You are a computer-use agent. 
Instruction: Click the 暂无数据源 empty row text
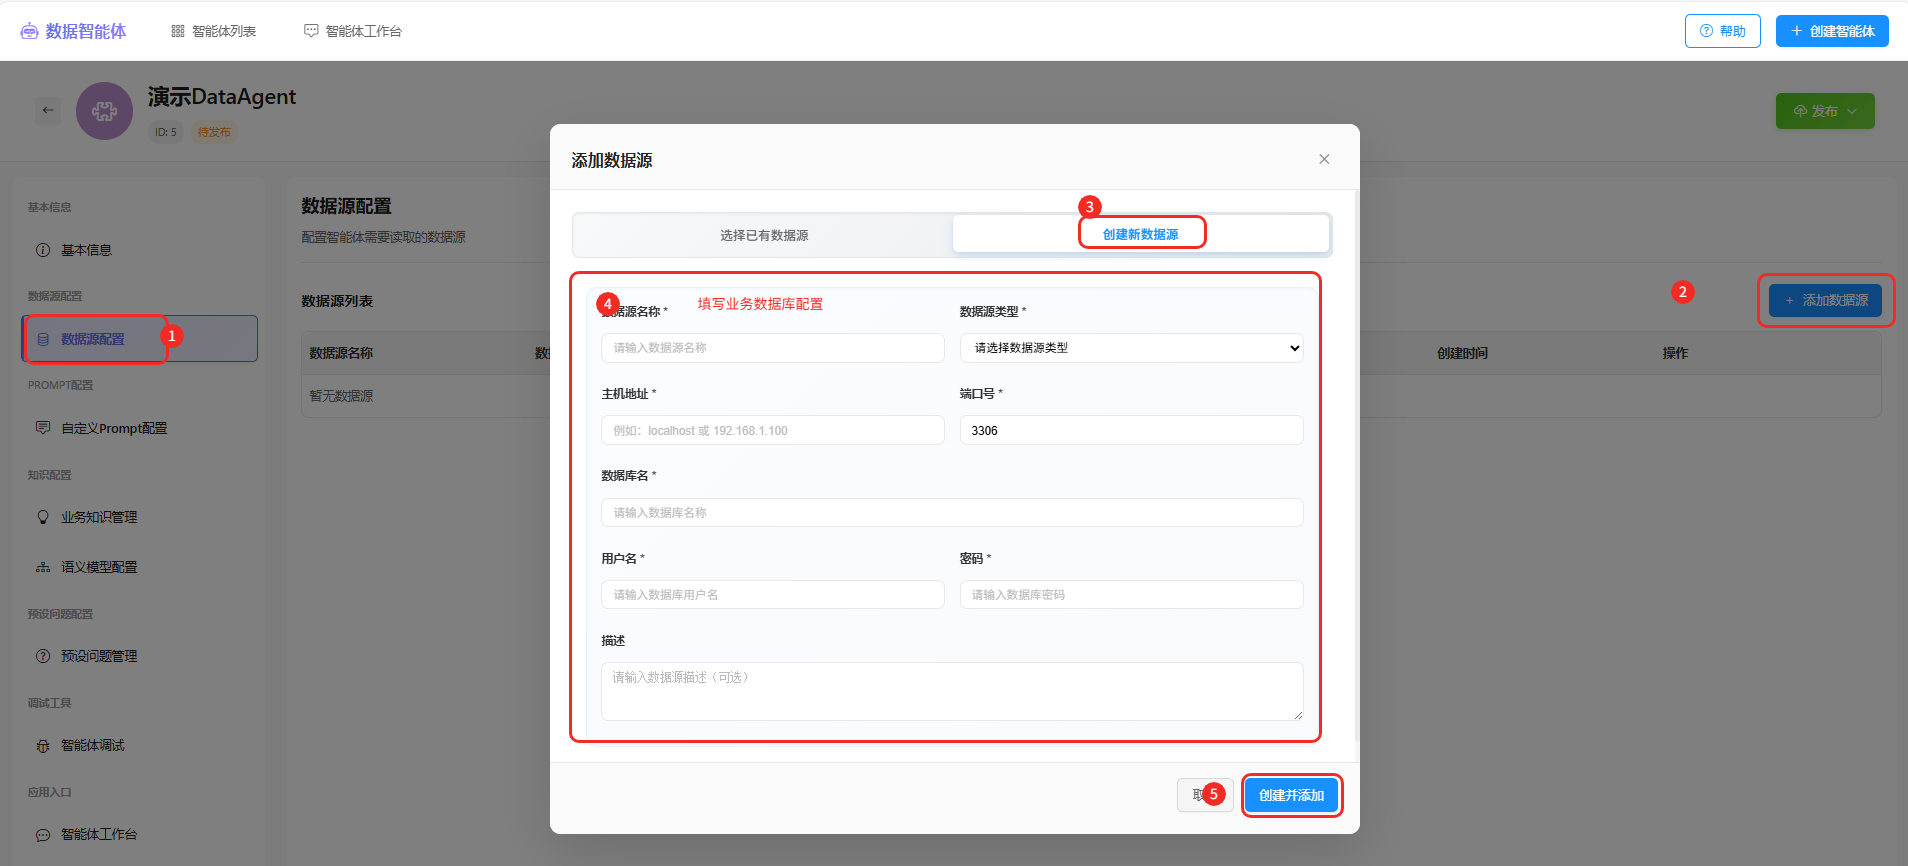pos(341,396)
